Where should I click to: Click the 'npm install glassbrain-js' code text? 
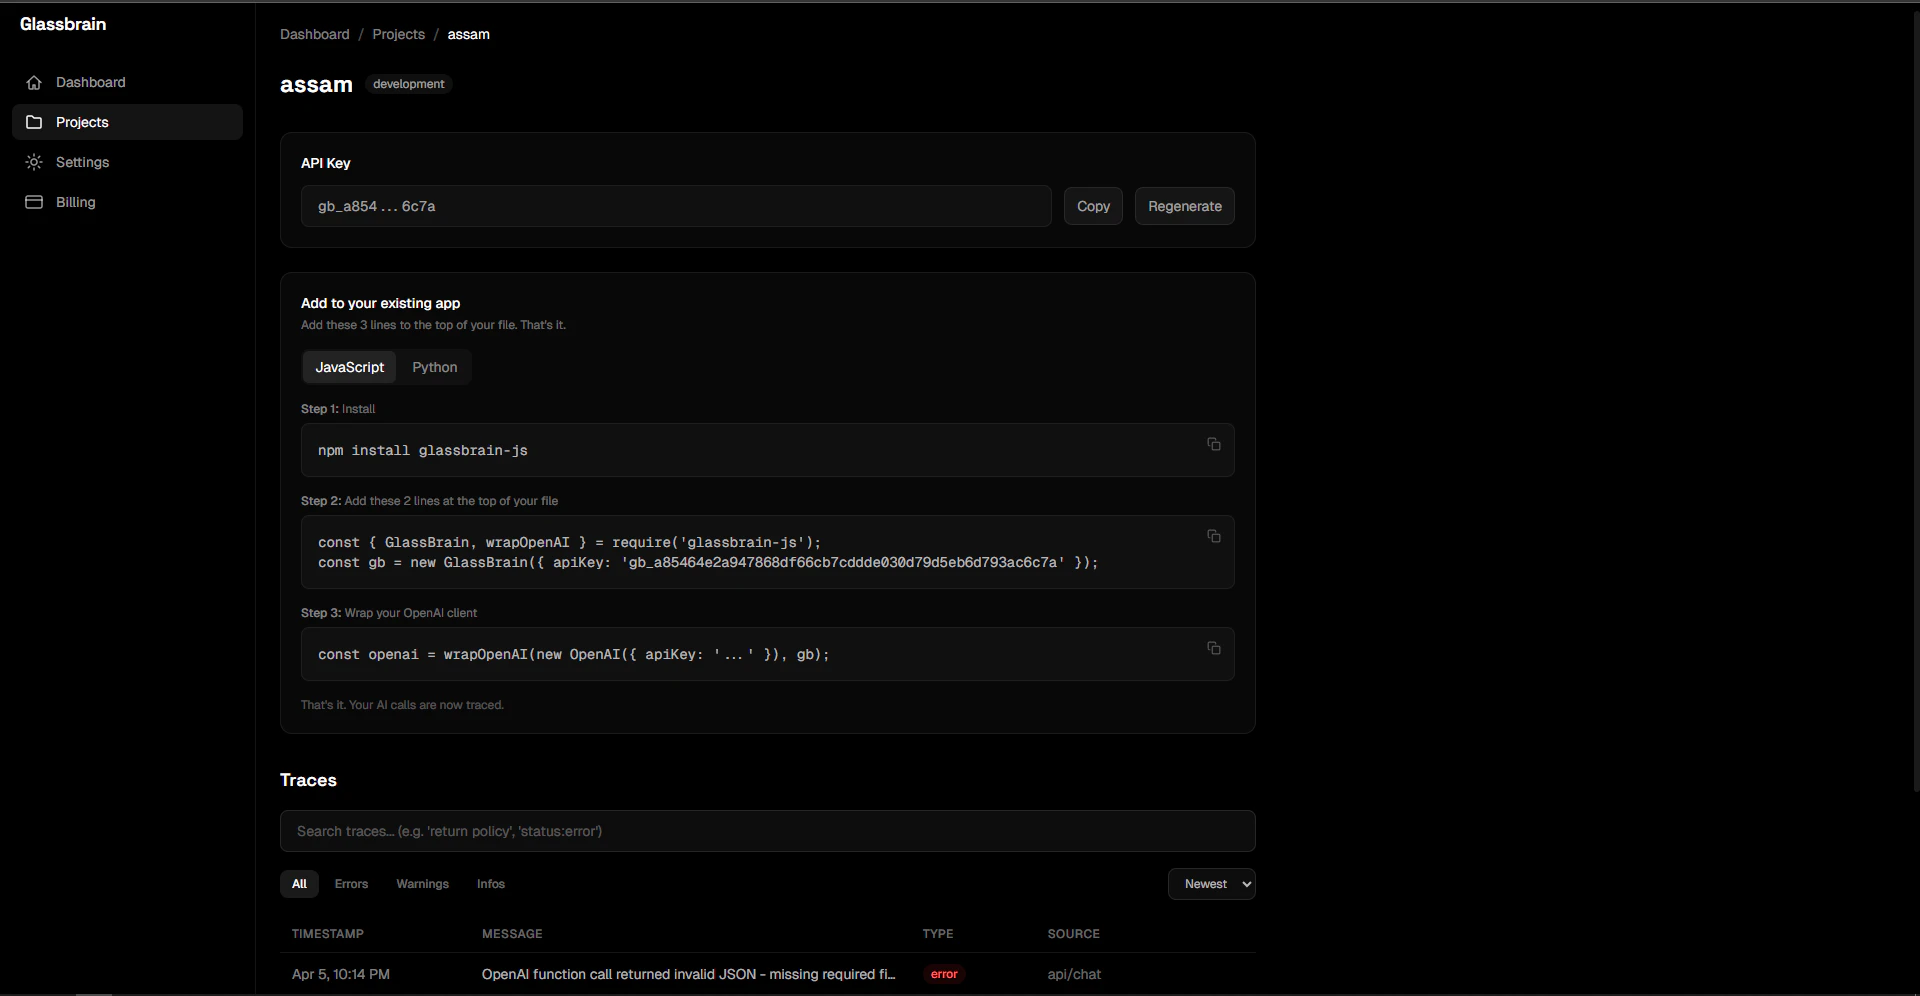point(422,451)
